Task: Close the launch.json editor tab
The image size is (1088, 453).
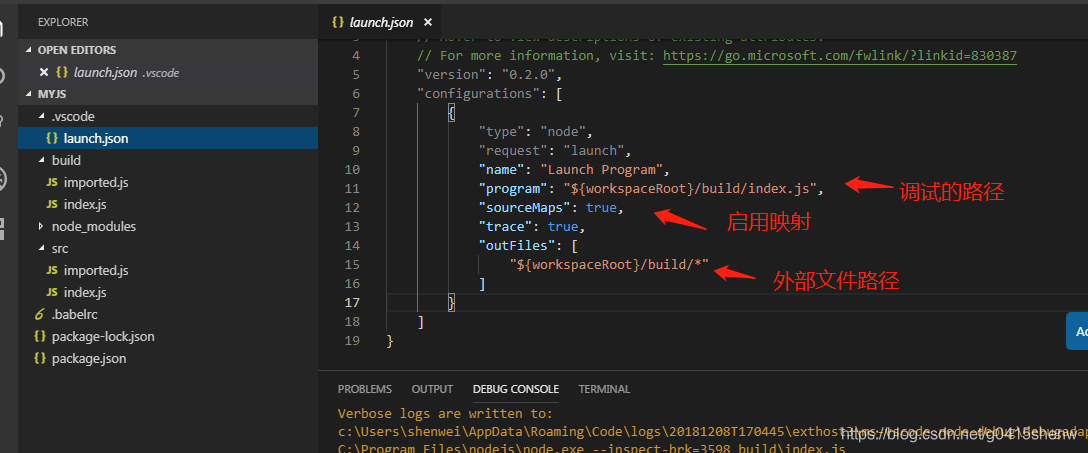Action: pyautogui.click(x=428, y=22)
